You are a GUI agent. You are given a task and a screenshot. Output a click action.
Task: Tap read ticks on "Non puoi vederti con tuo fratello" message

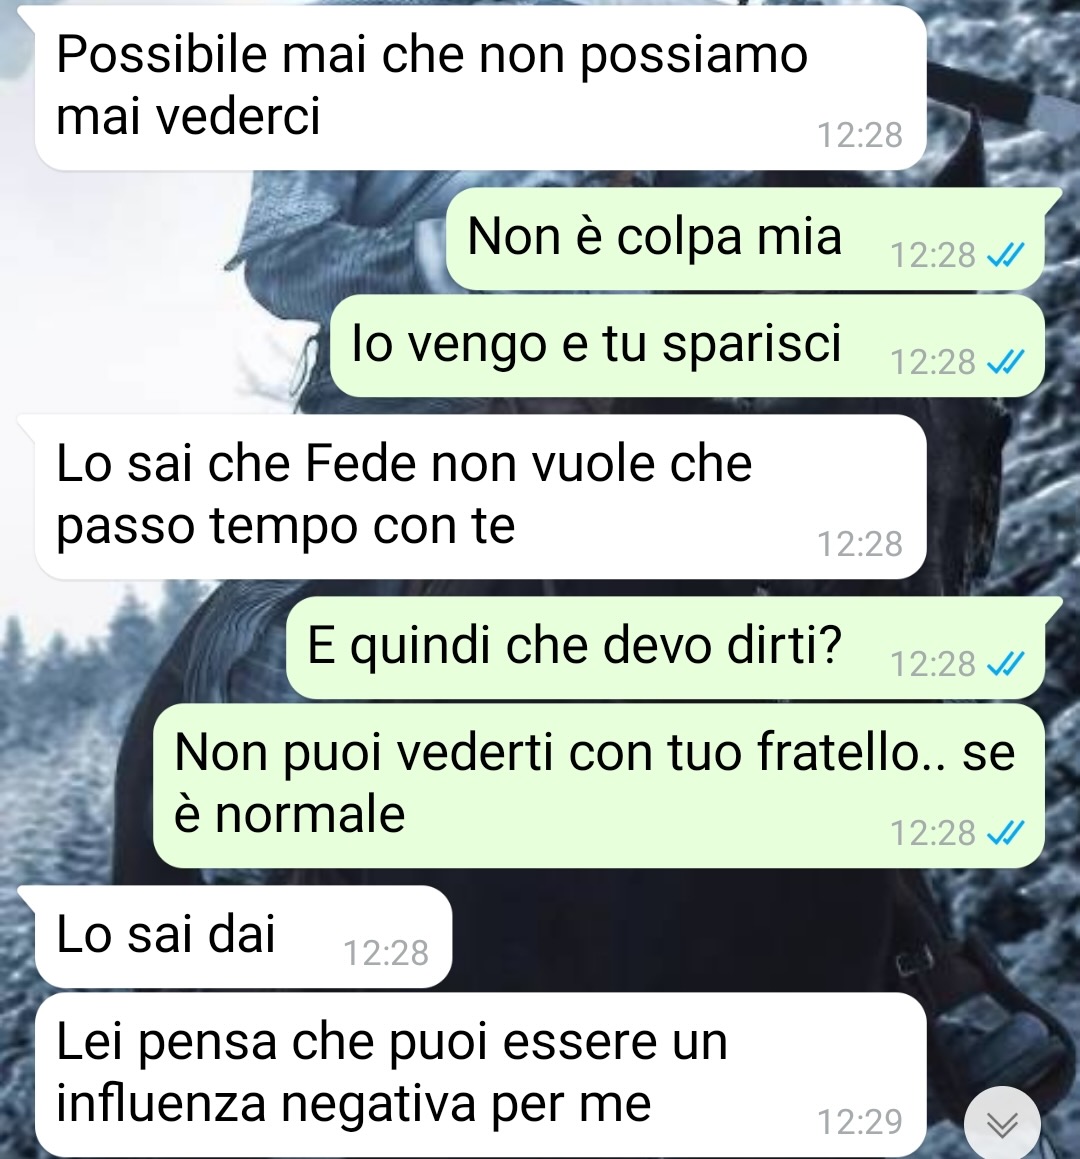click(x=1006, y=833)
